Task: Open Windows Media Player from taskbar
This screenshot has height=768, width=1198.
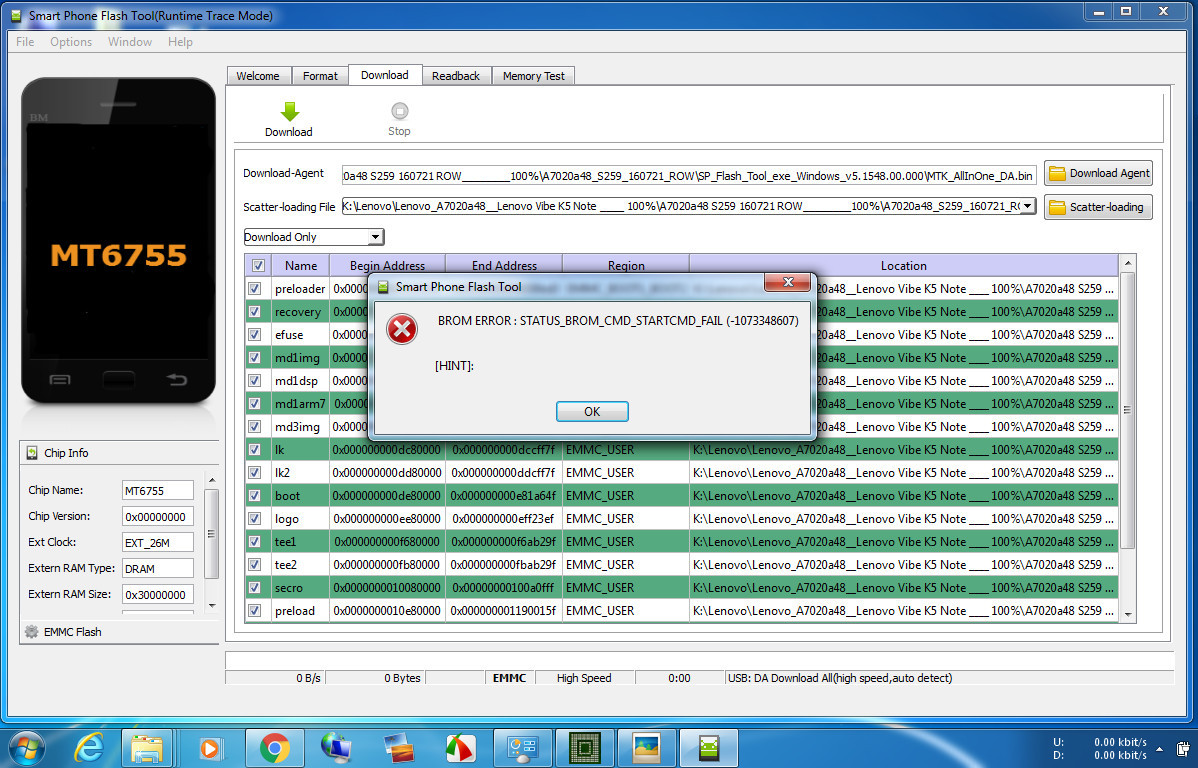Action: (x=210, y=747)
